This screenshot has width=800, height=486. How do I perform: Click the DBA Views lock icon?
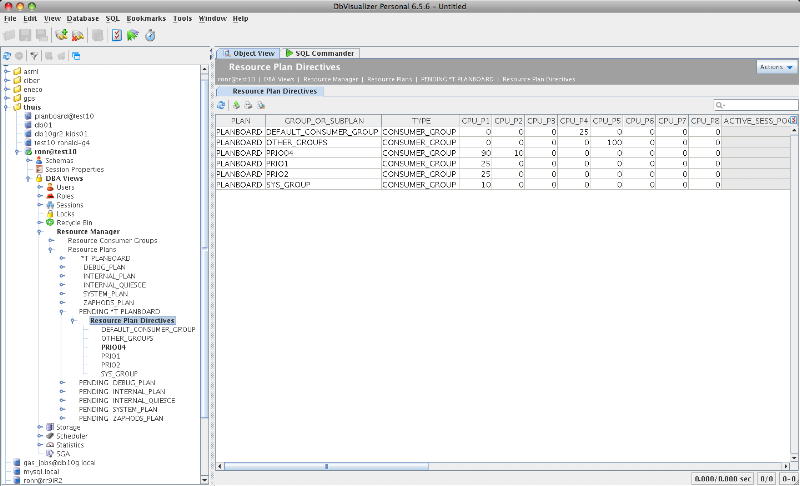39,178
